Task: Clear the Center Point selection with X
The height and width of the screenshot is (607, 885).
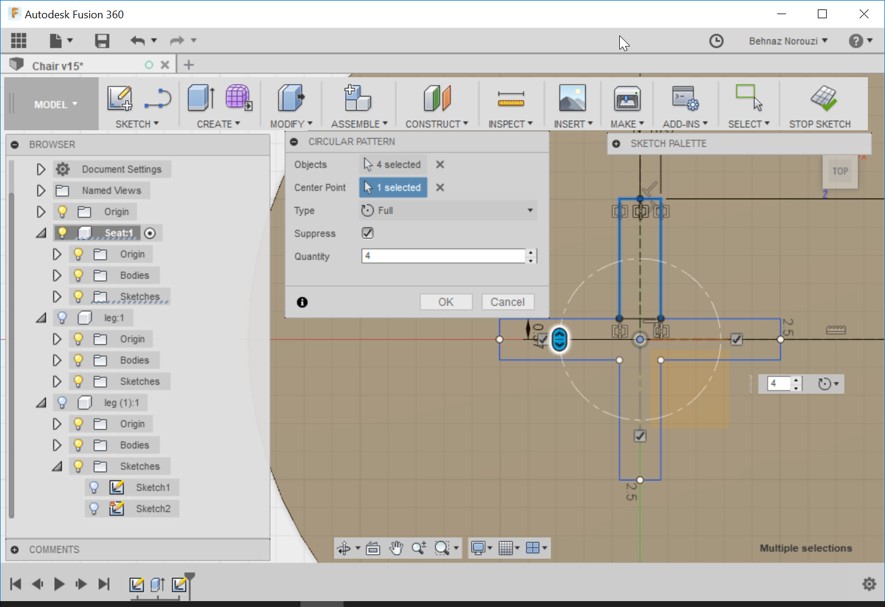Action: pyautogui.click(x=440, y=187)
